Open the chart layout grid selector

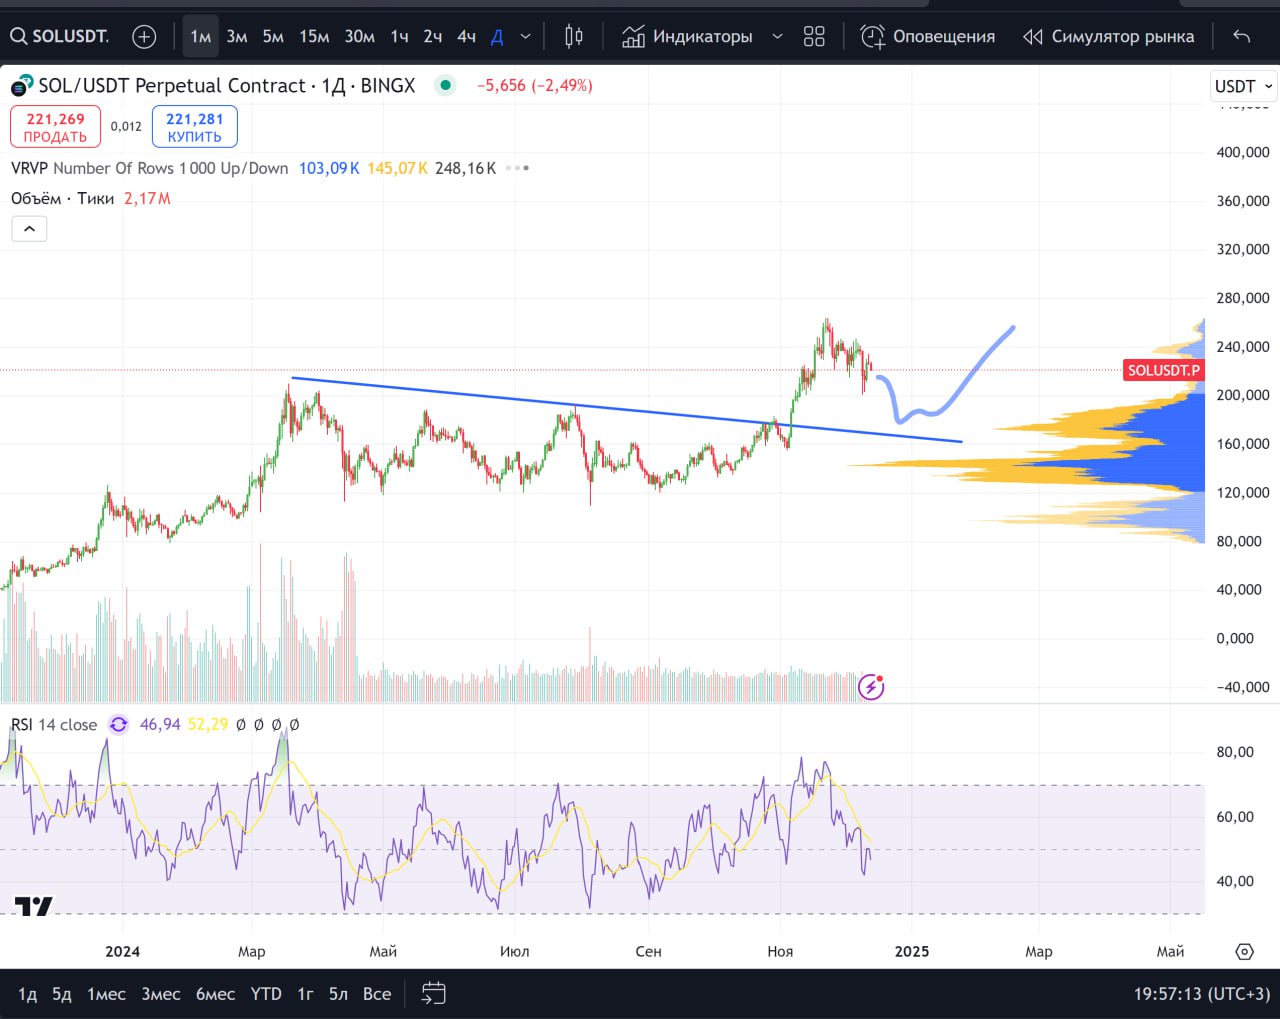point(814,37)
